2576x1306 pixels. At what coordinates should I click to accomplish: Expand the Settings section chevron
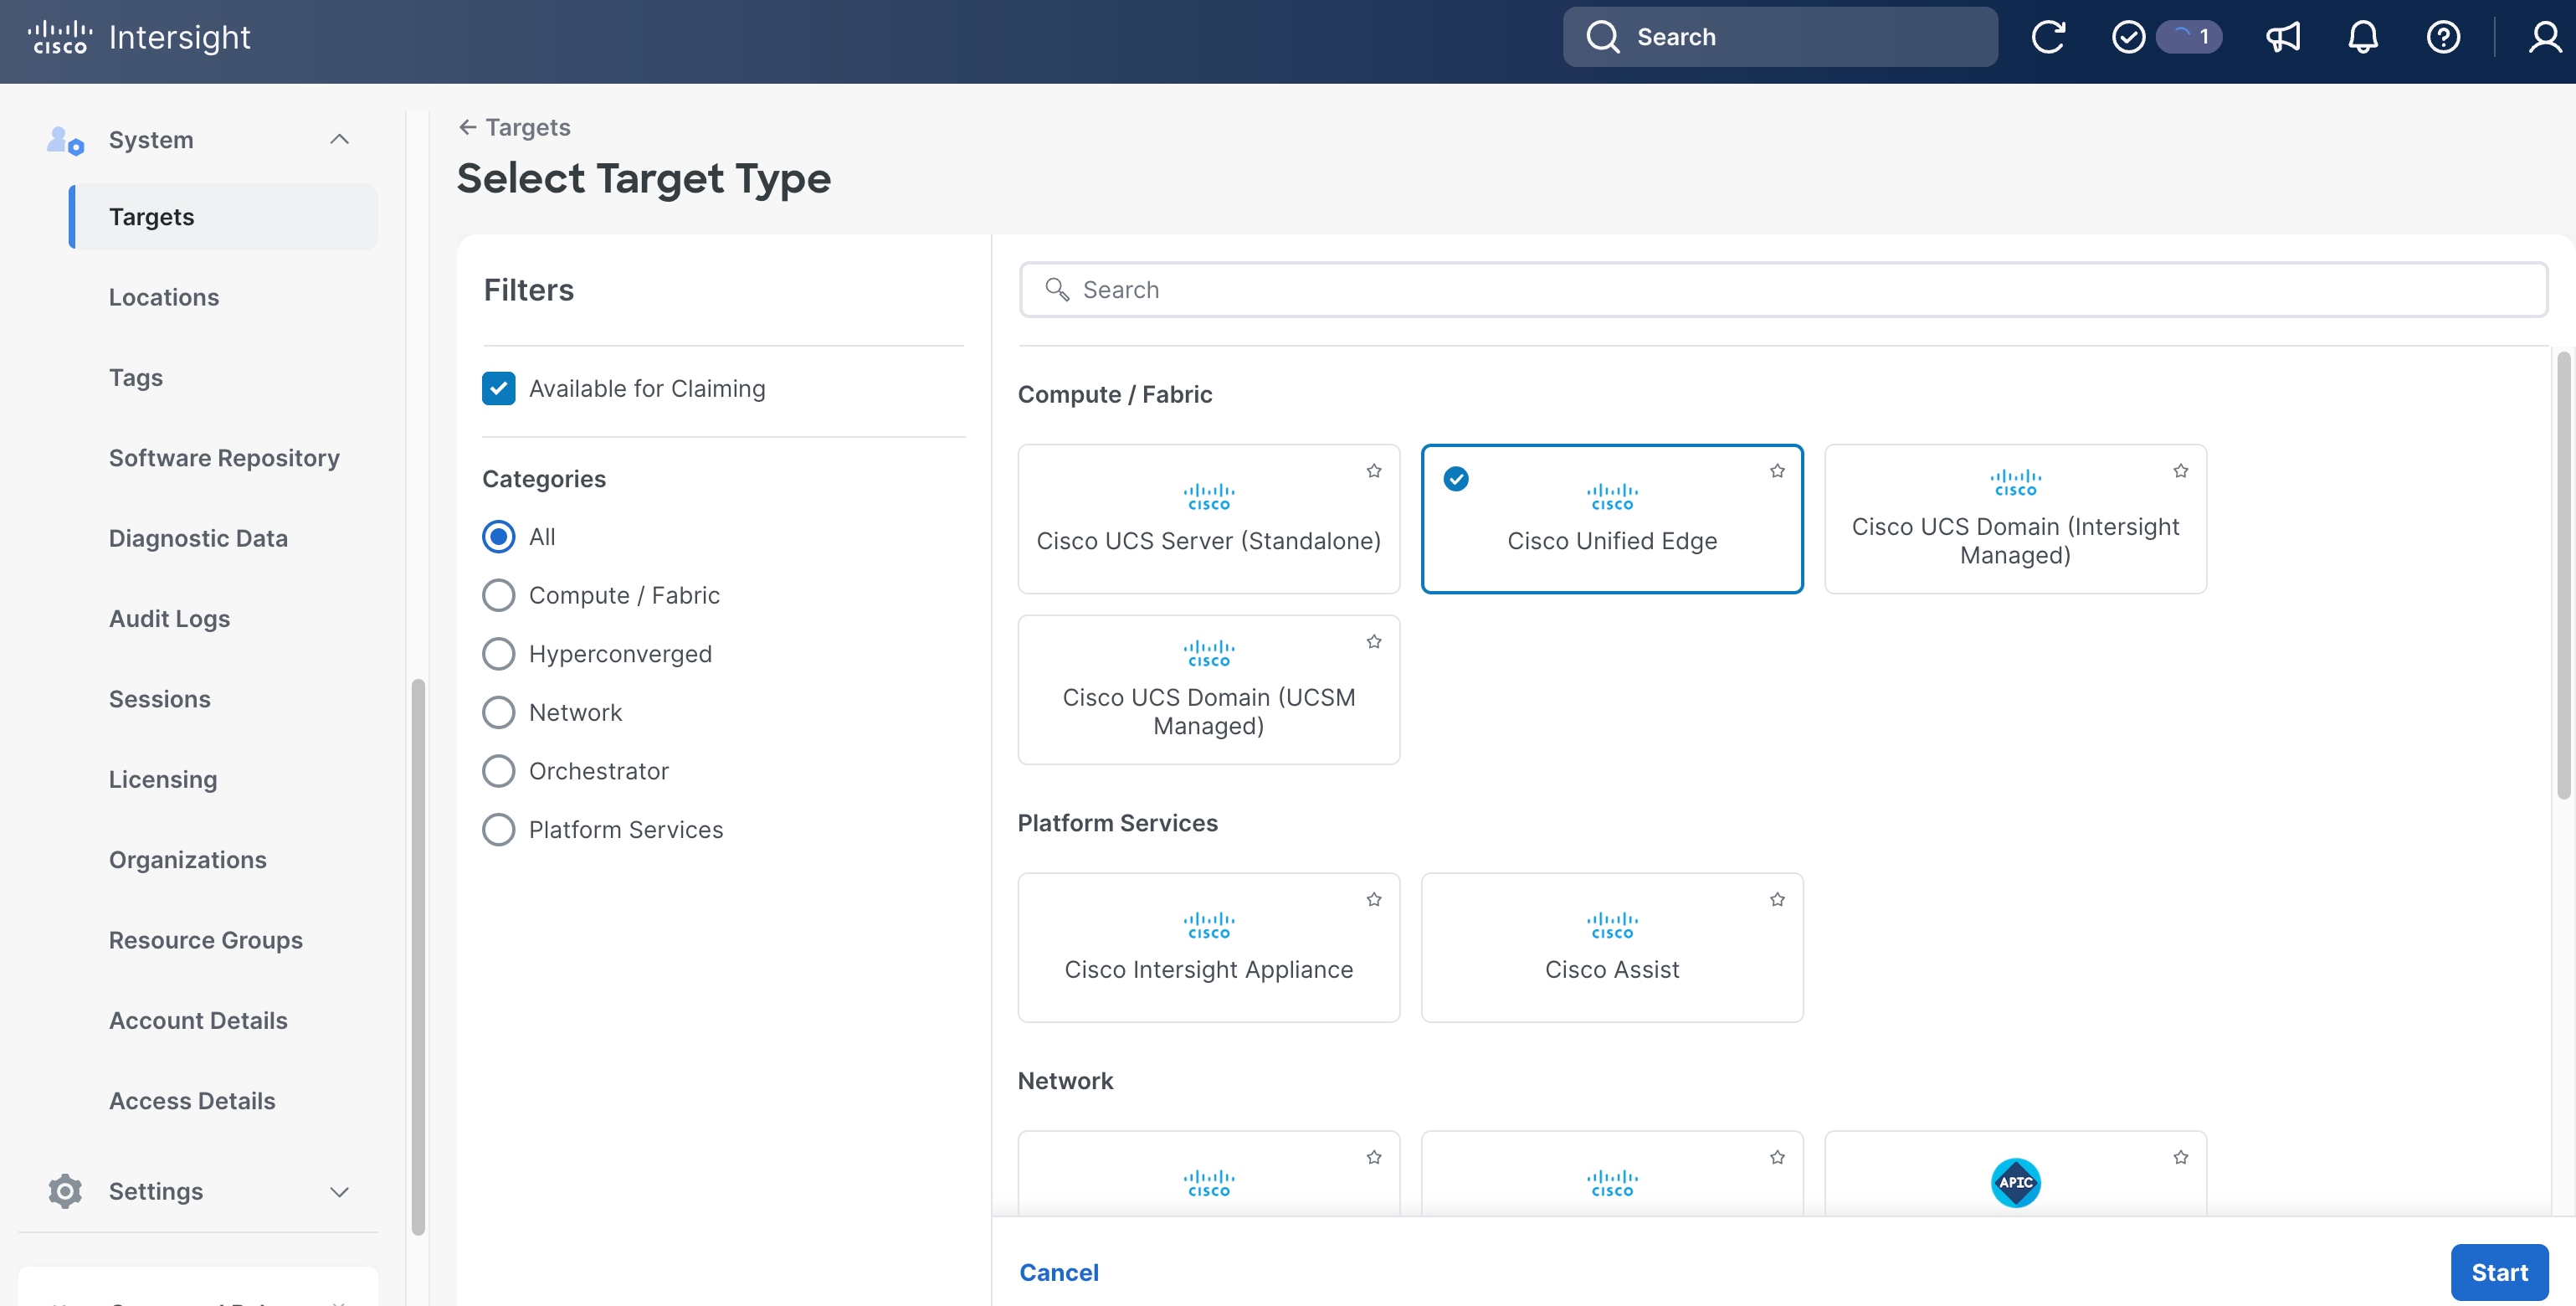pyautogui.click(x=339, y=1192)
